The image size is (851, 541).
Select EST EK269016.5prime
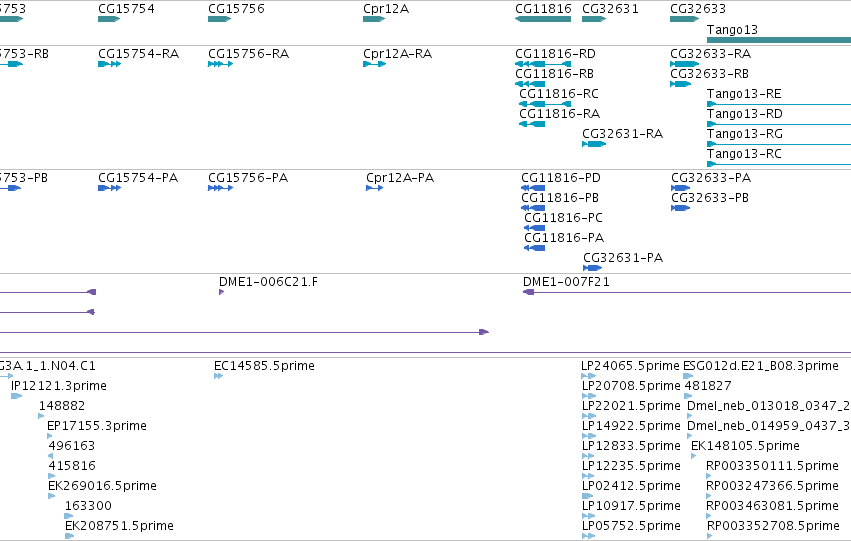(102, 486)
